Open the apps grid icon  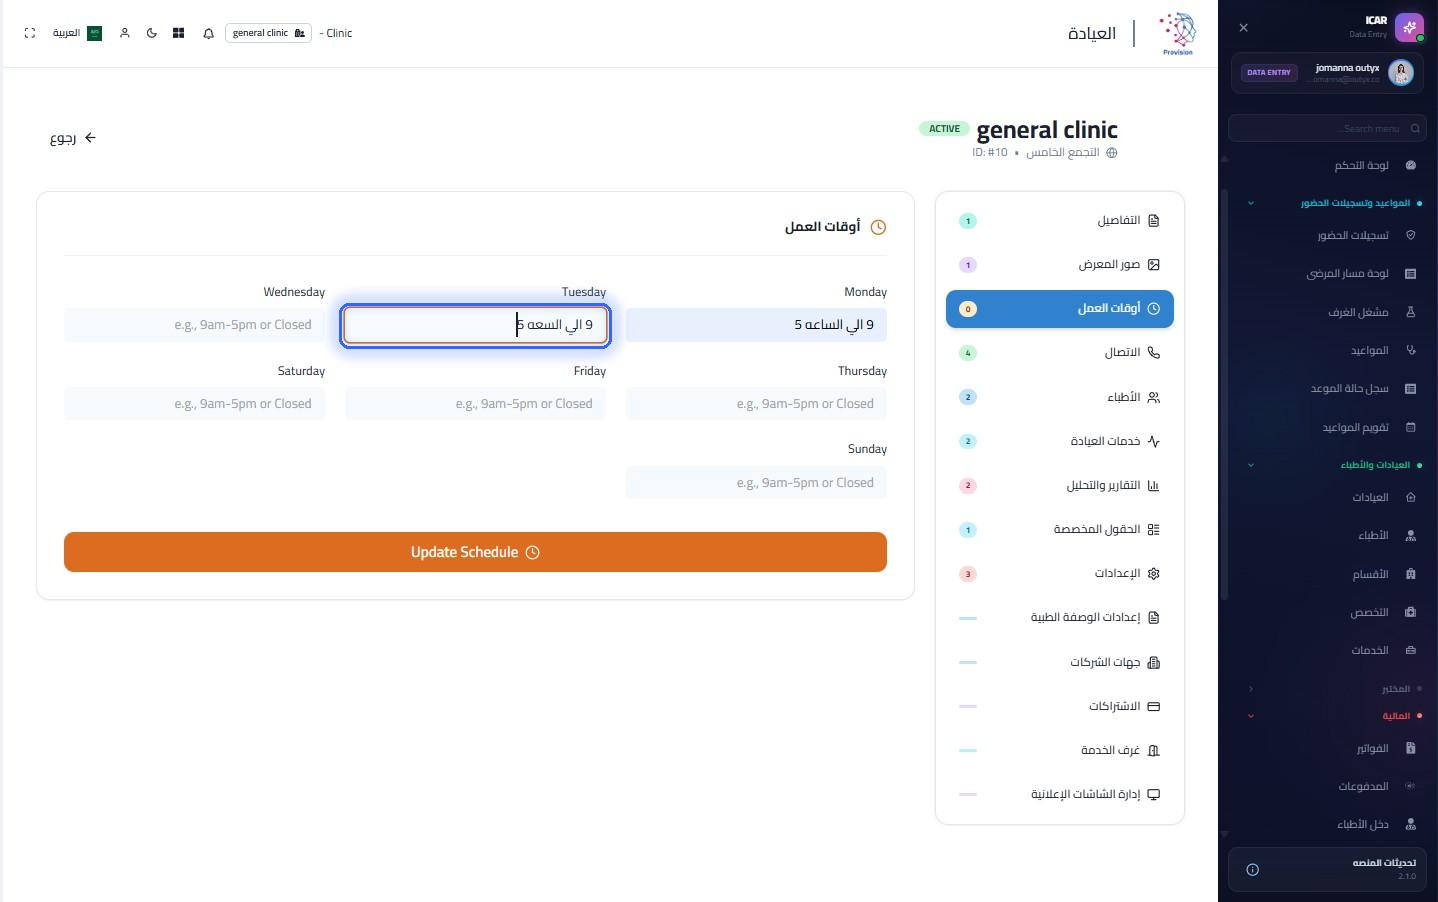(x=178, y=33)
